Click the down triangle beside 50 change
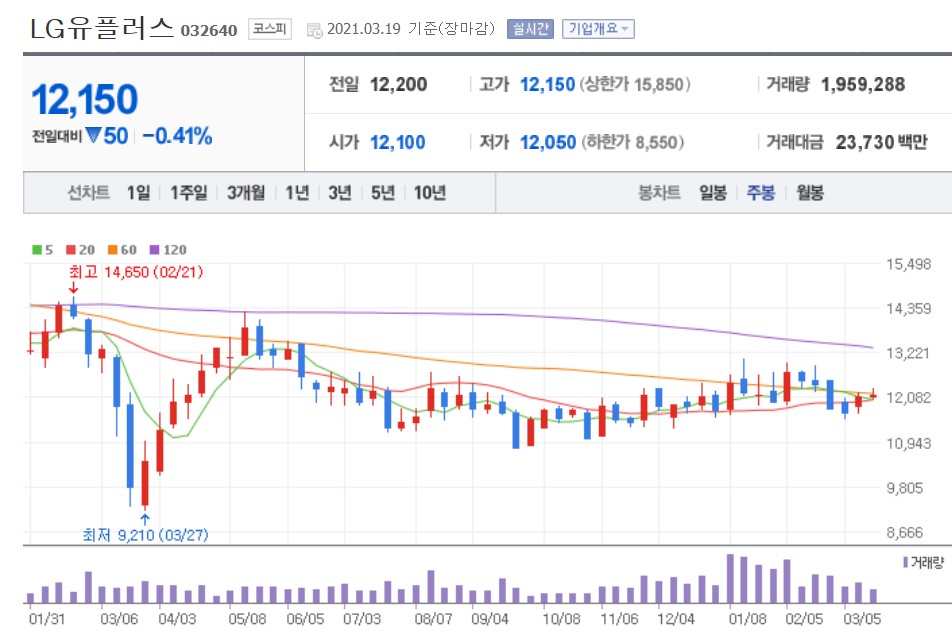This screenshot has width=952, height=643. 93,135
